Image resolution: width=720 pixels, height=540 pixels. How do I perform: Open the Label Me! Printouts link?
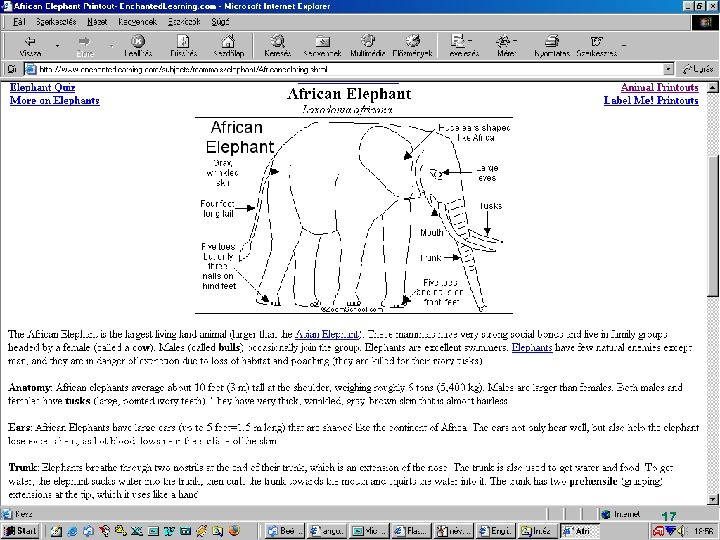point(651,101)
